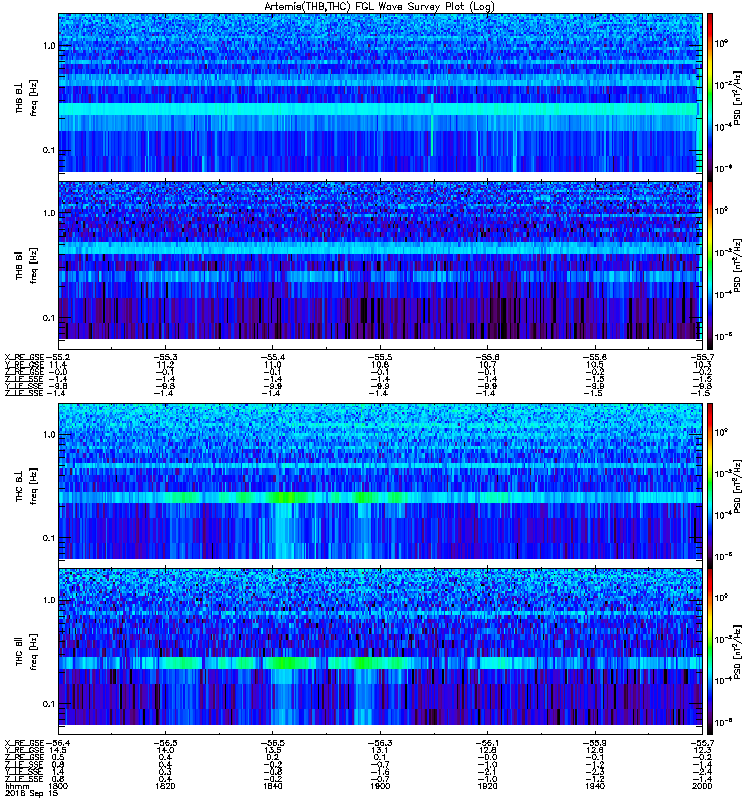Image resolution: width=750 pixels, height=800 pixels.
Task: Click the 'hhmm' time axis label
Action: [x=16, y=786]
